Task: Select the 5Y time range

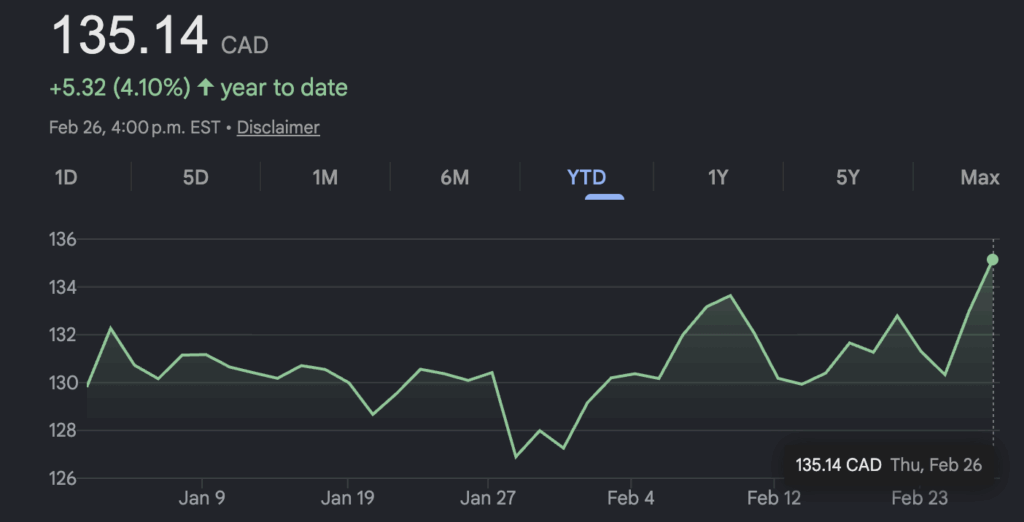Action: (x=848, y=178)
